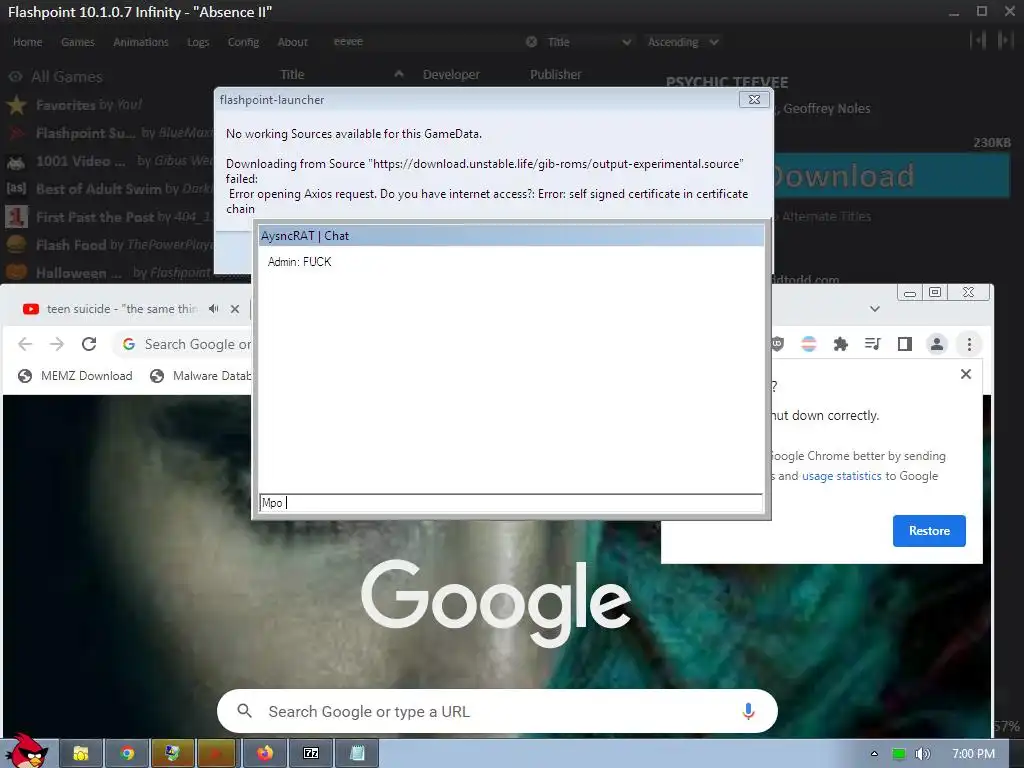This screenshot has height=768, width=1024.
Task: Click the All Games eye icon
Action: point(16,77)
